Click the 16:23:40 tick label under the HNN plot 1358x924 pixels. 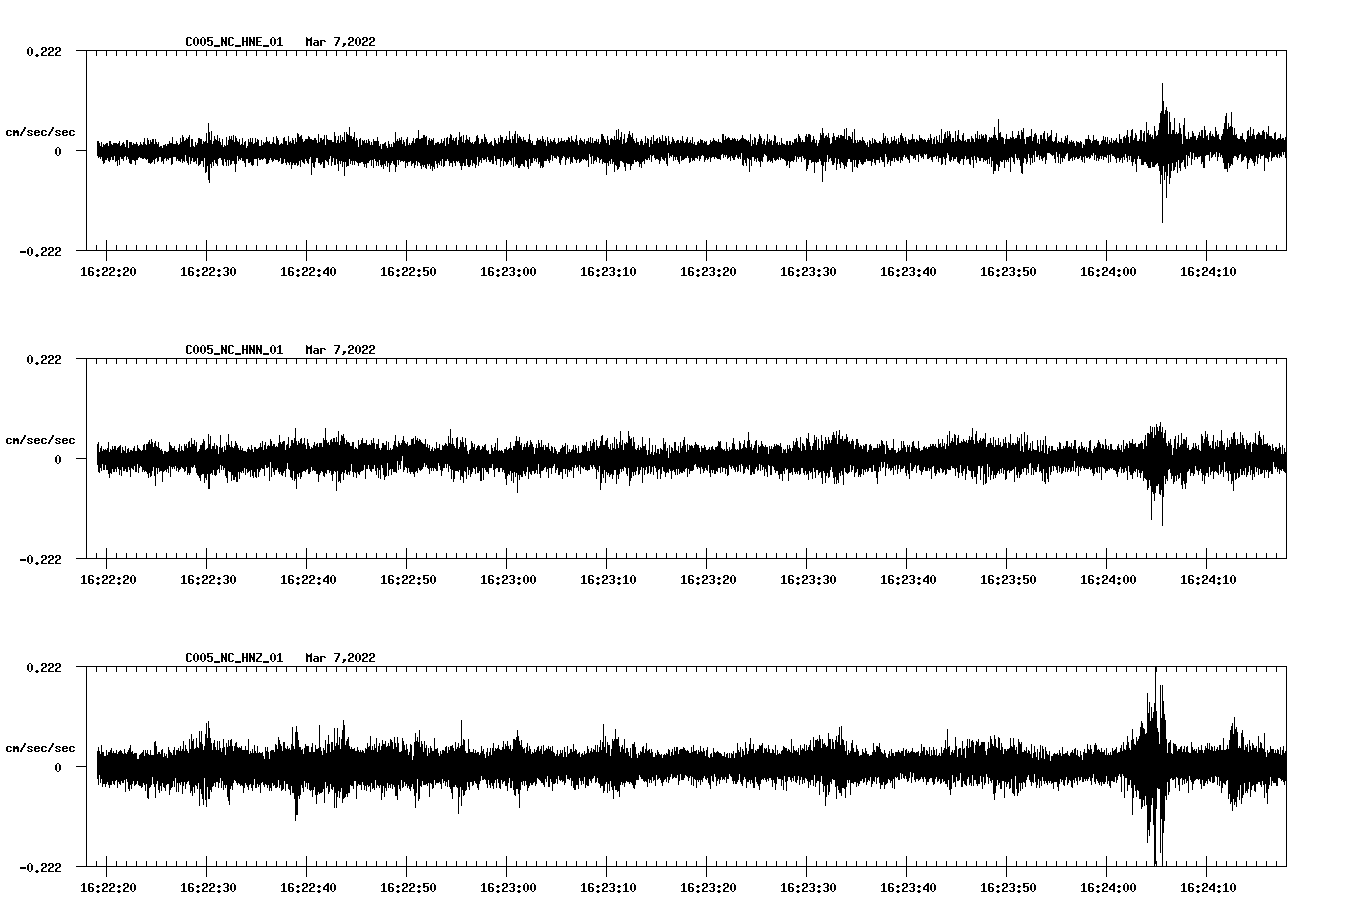pos(908,579)
